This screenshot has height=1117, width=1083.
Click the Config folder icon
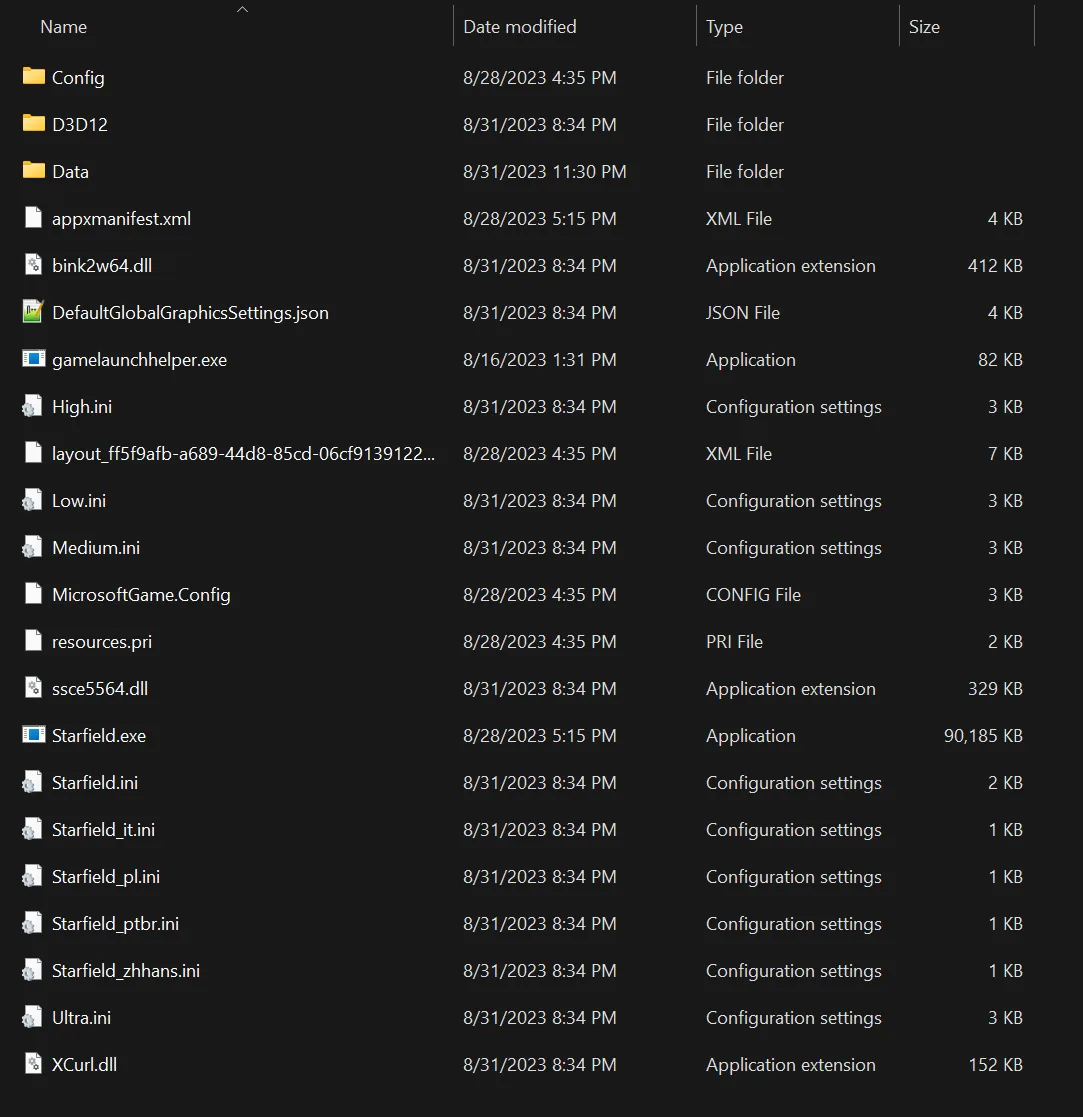[x=33, y=76]
